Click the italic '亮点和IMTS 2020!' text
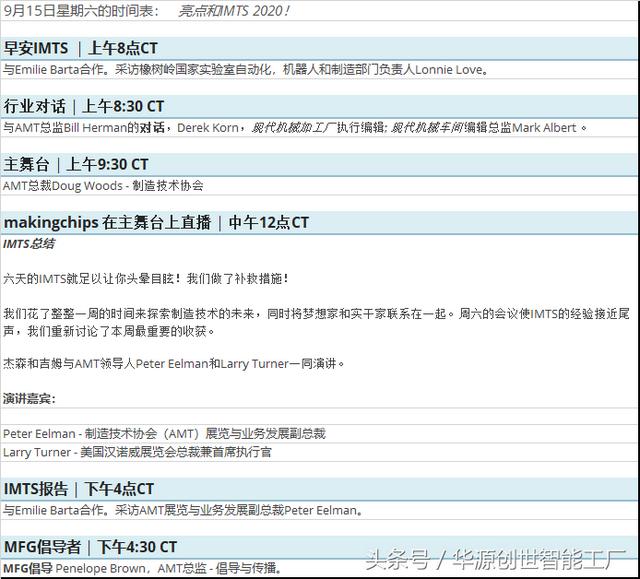This screenshot has height=579, width=640. [234, 11]
